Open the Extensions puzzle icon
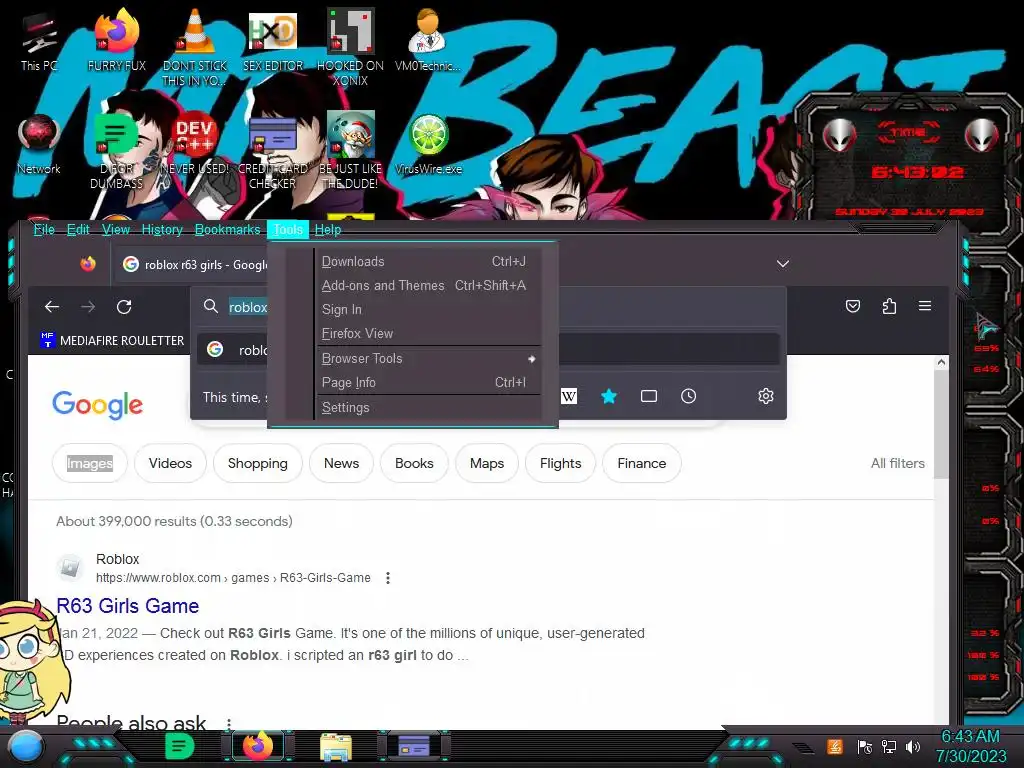Viewport: 1024px width, 768px height. point(889,306)
